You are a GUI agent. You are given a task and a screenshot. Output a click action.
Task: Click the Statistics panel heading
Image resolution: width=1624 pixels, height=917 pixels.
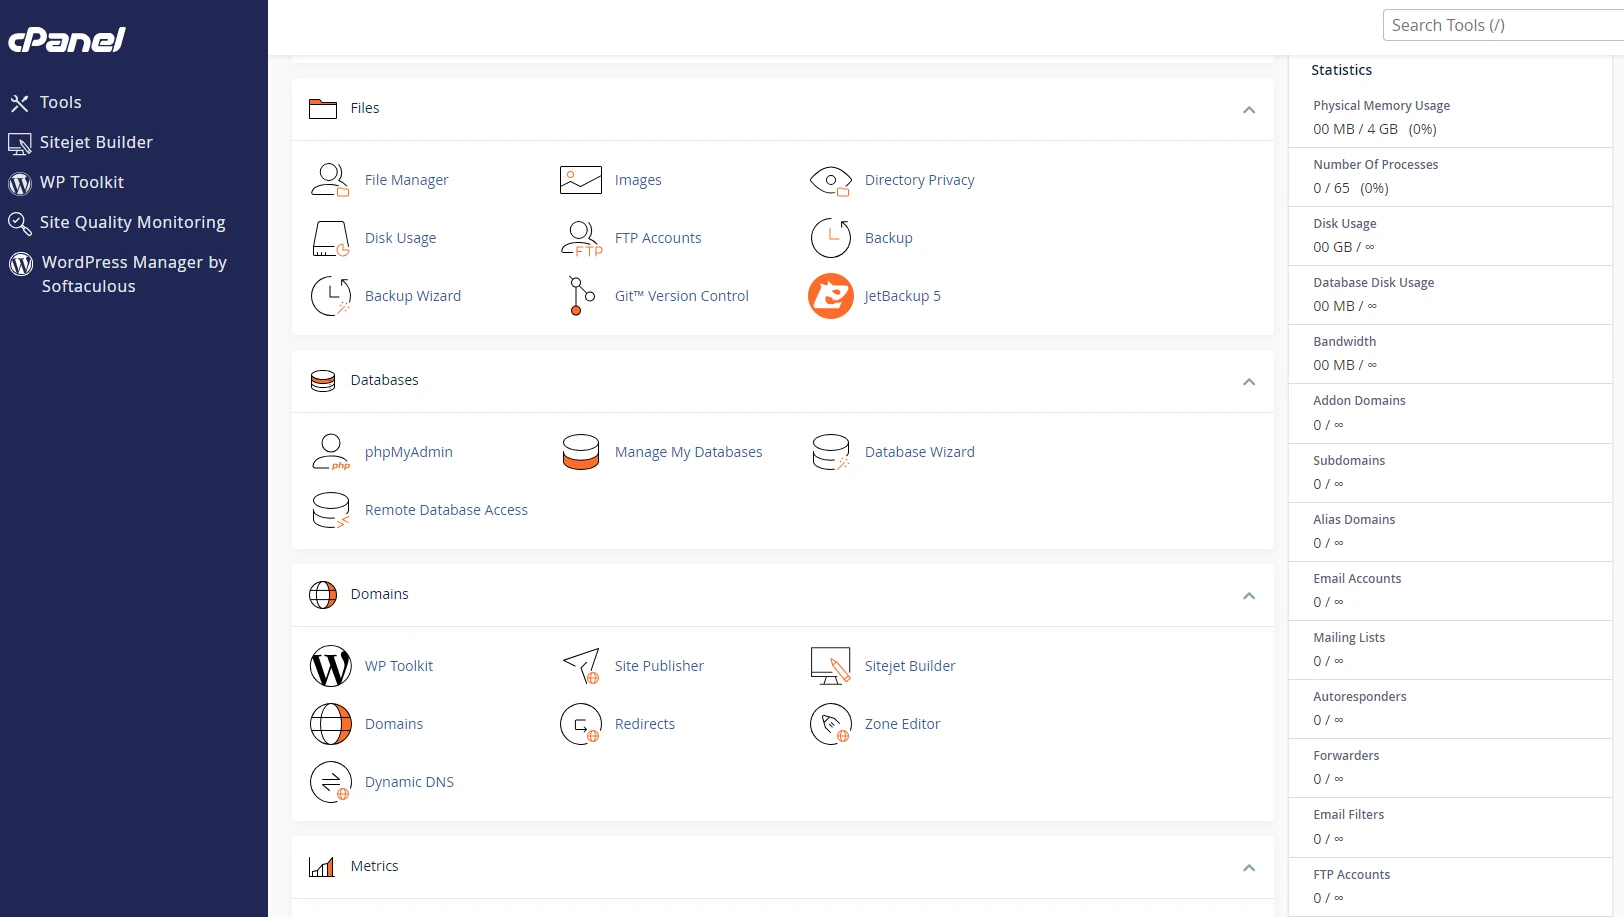click(1341, 70)
